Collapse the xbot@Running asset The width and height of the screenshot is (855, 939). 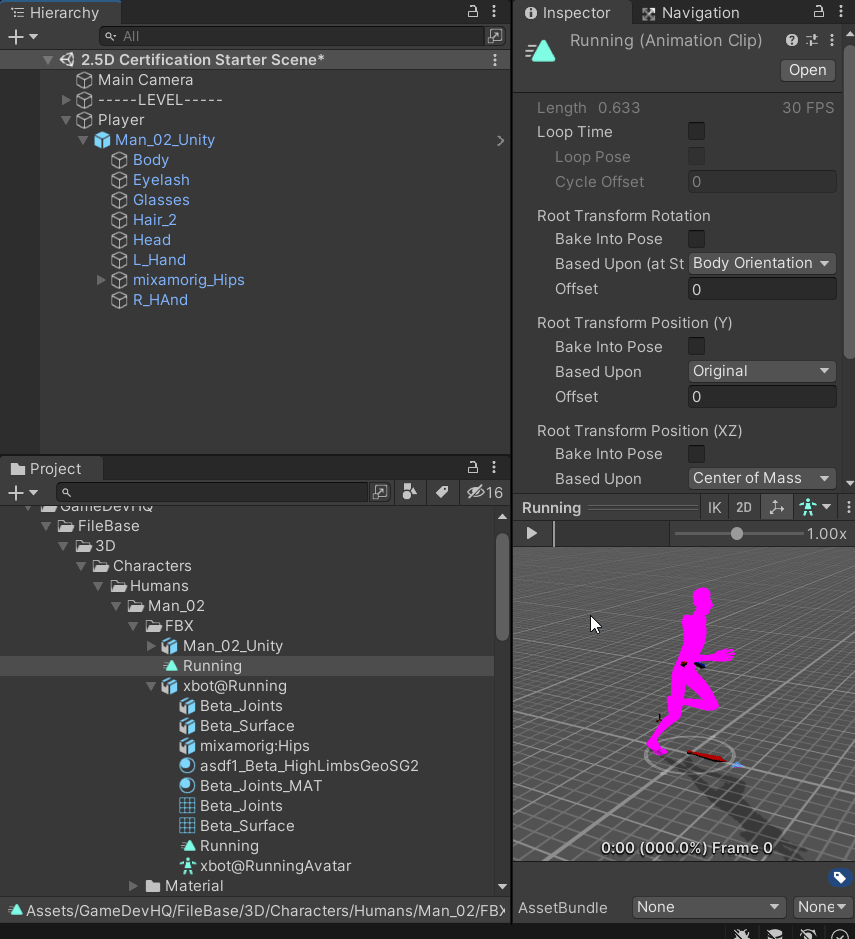pyautogui.click(x=151, y=686)
